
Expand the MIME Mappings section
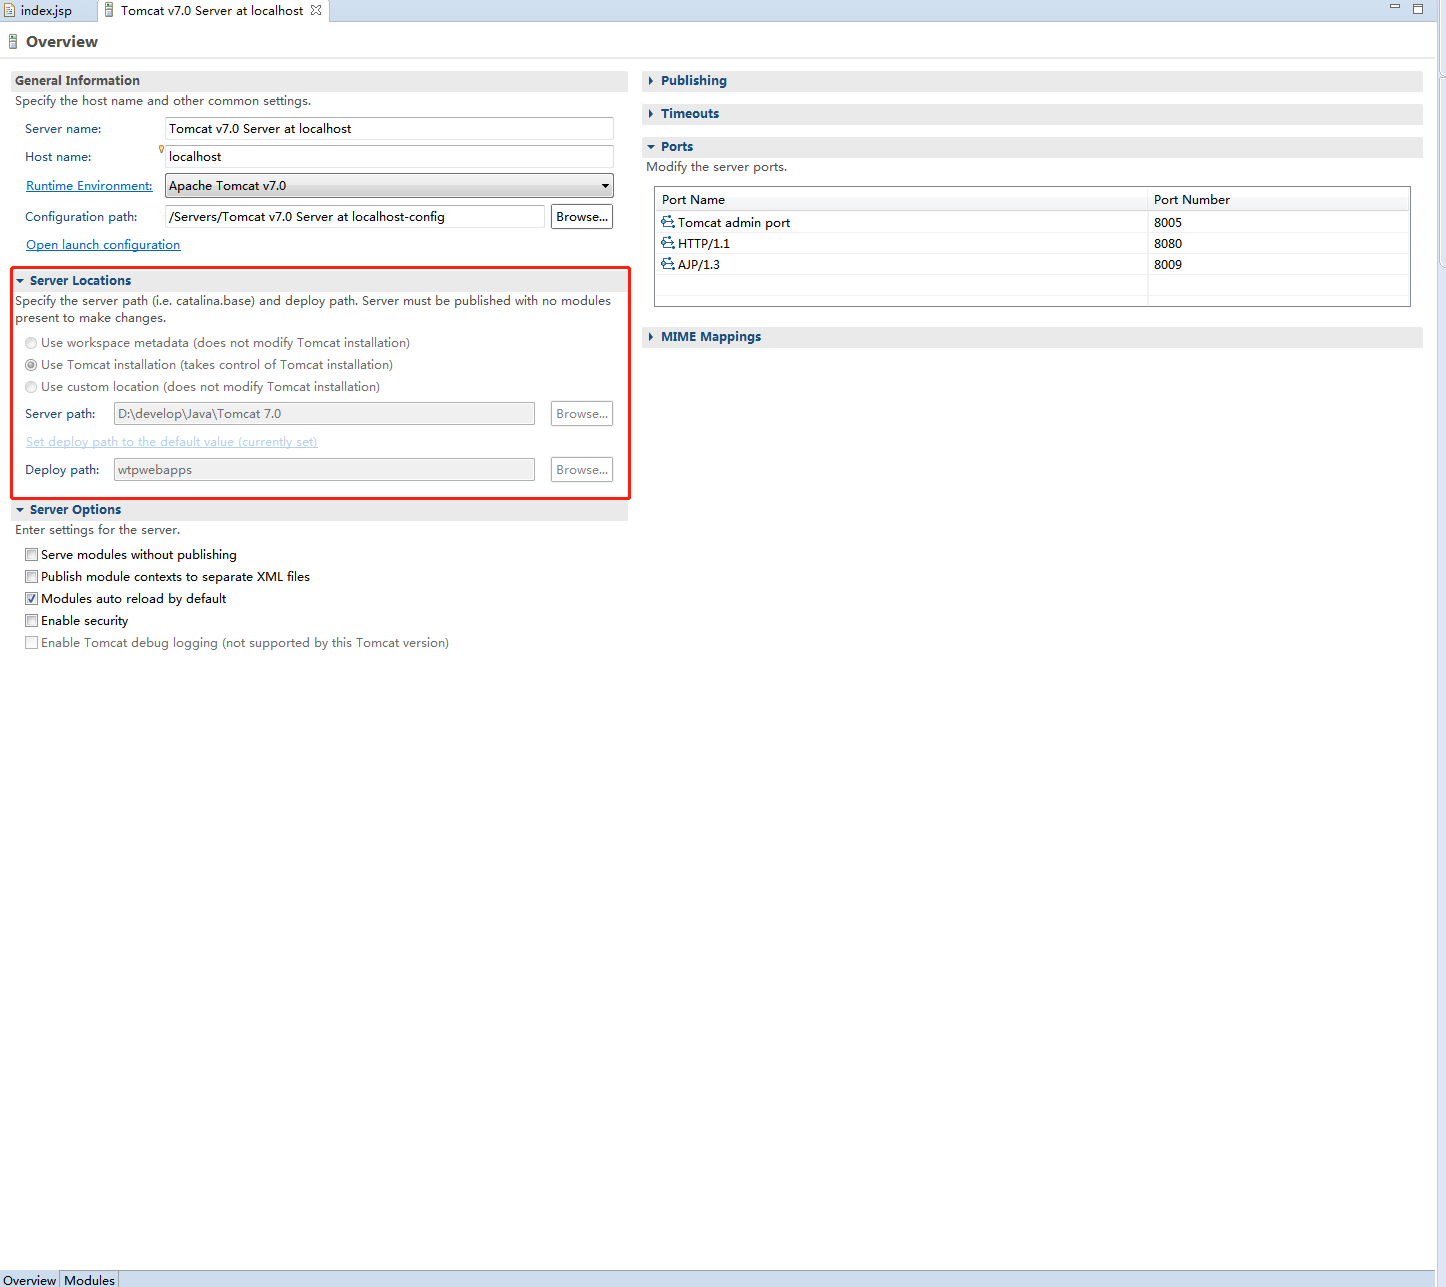651,337
